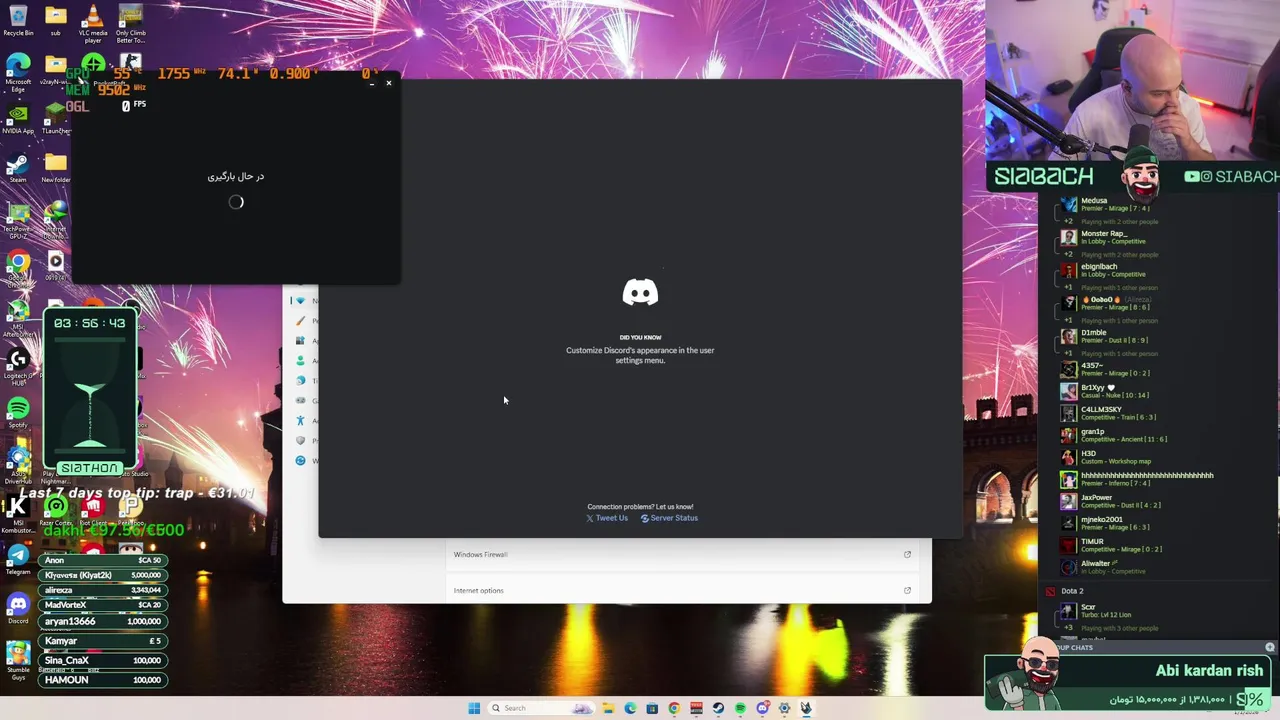Image resolution: width=1280 pixels, height=720 pixels.
Task: Switch to Chrome in taskbar
Action: 674,708
